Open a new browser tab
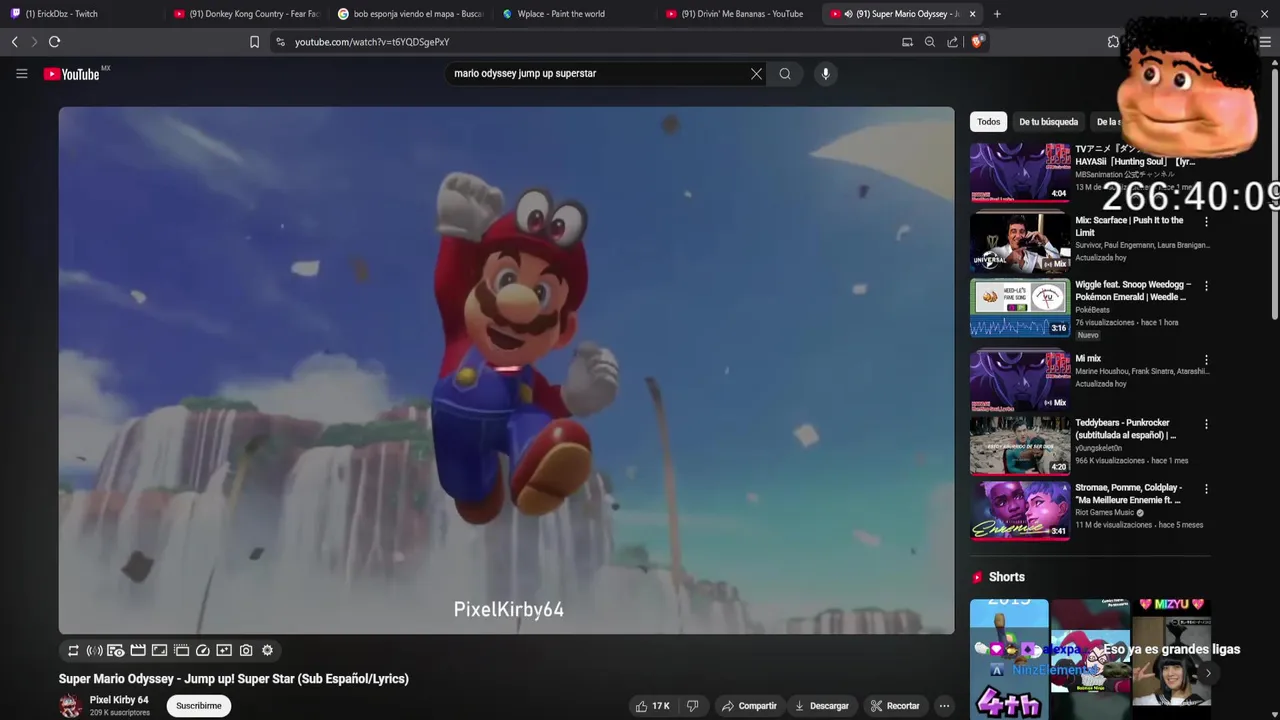1280x720 pixels. [997, 14]
